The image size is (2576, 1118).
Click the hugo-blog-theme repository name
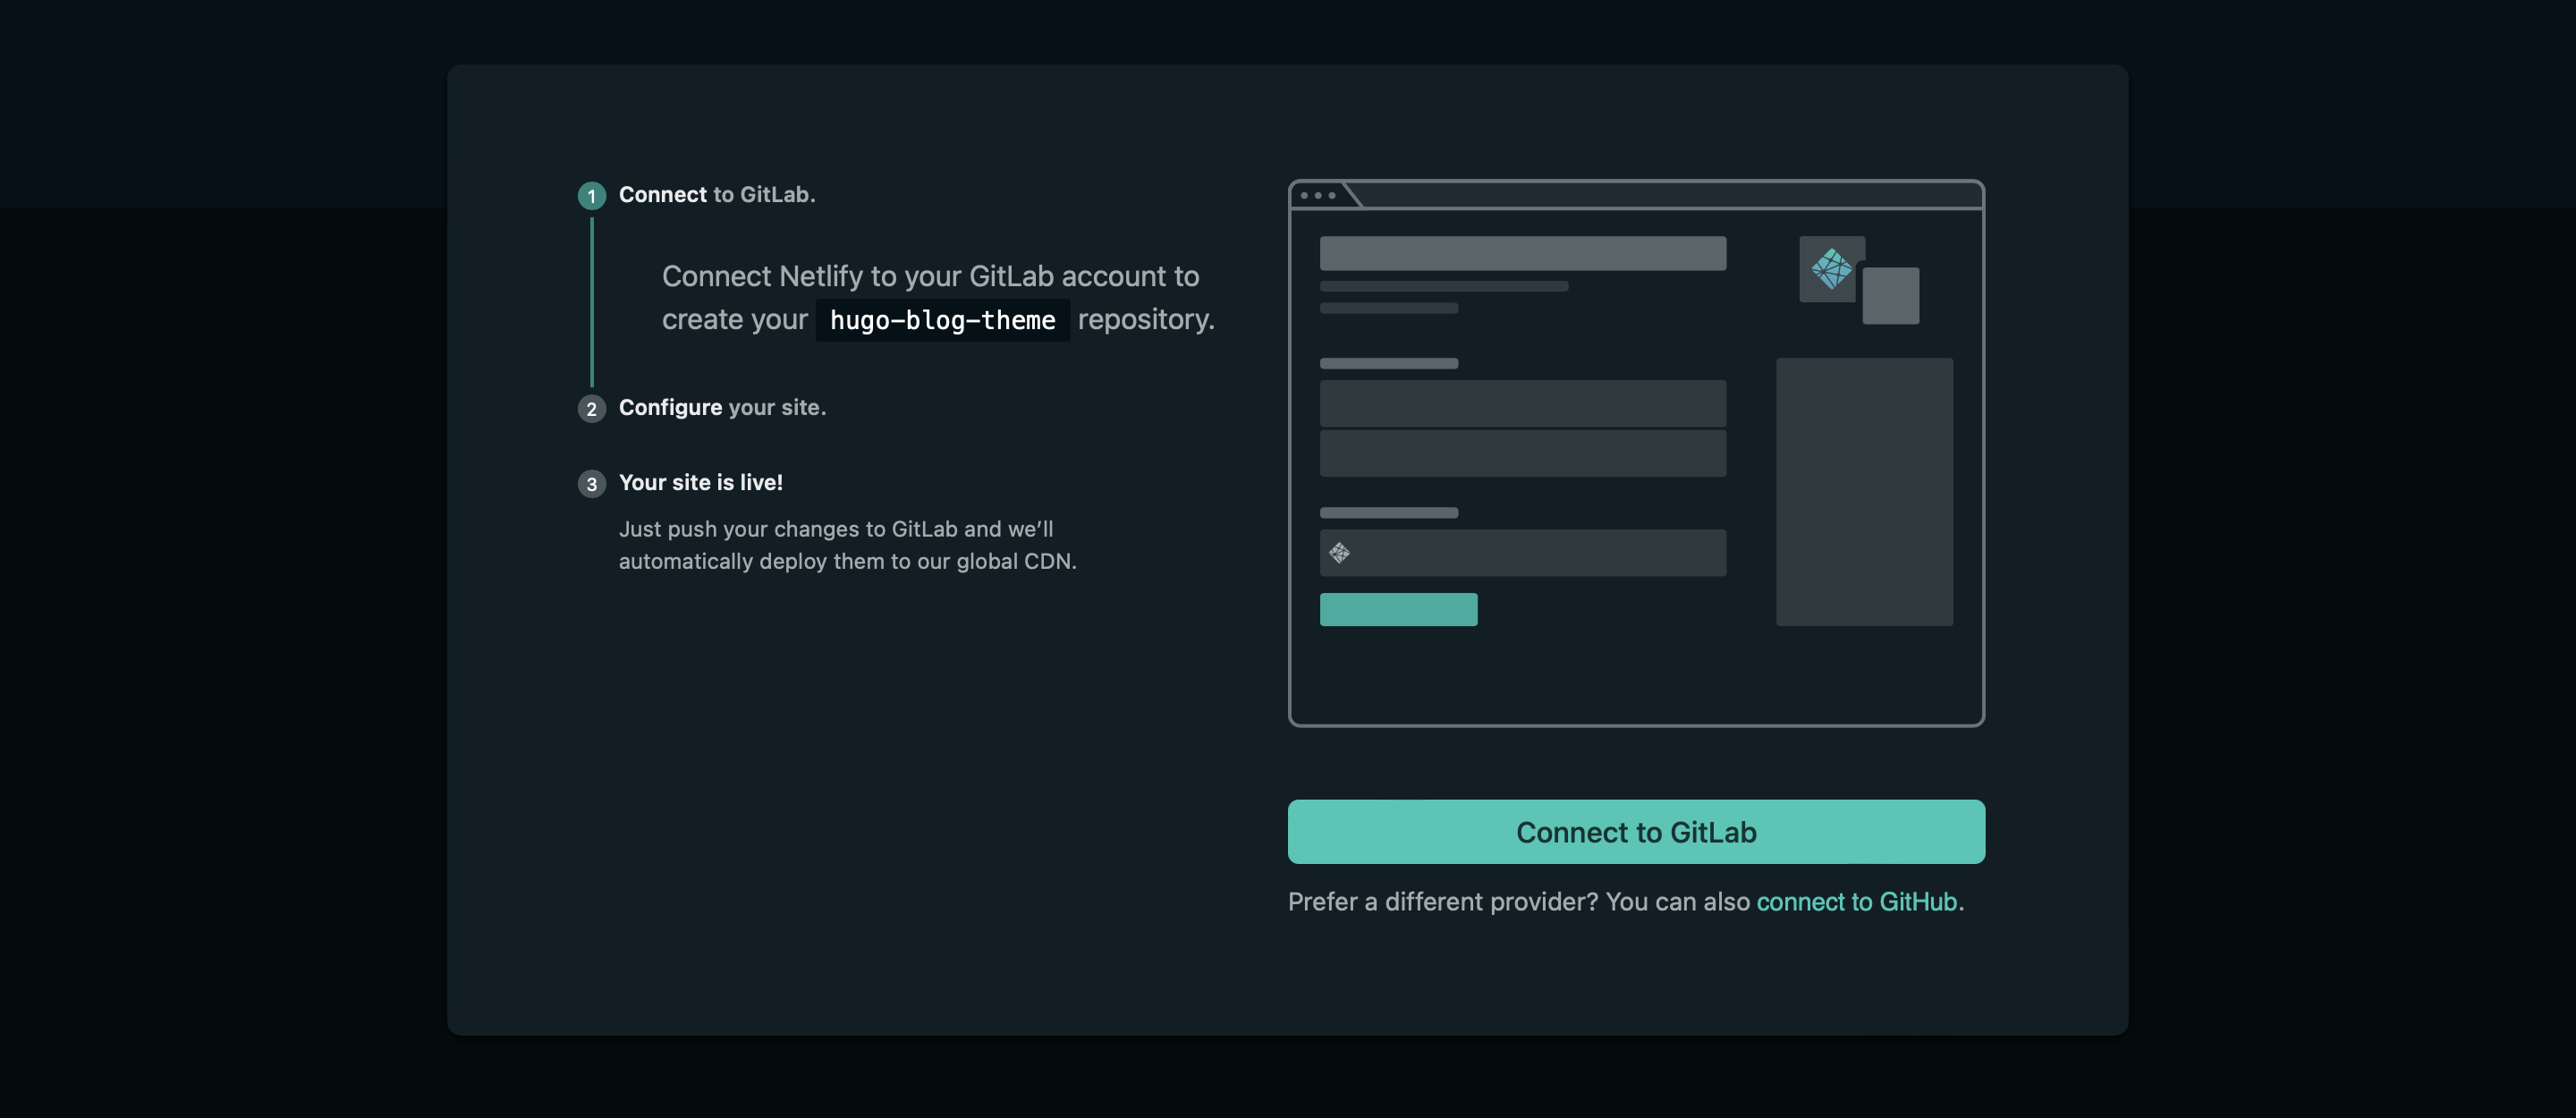(942, 319)
